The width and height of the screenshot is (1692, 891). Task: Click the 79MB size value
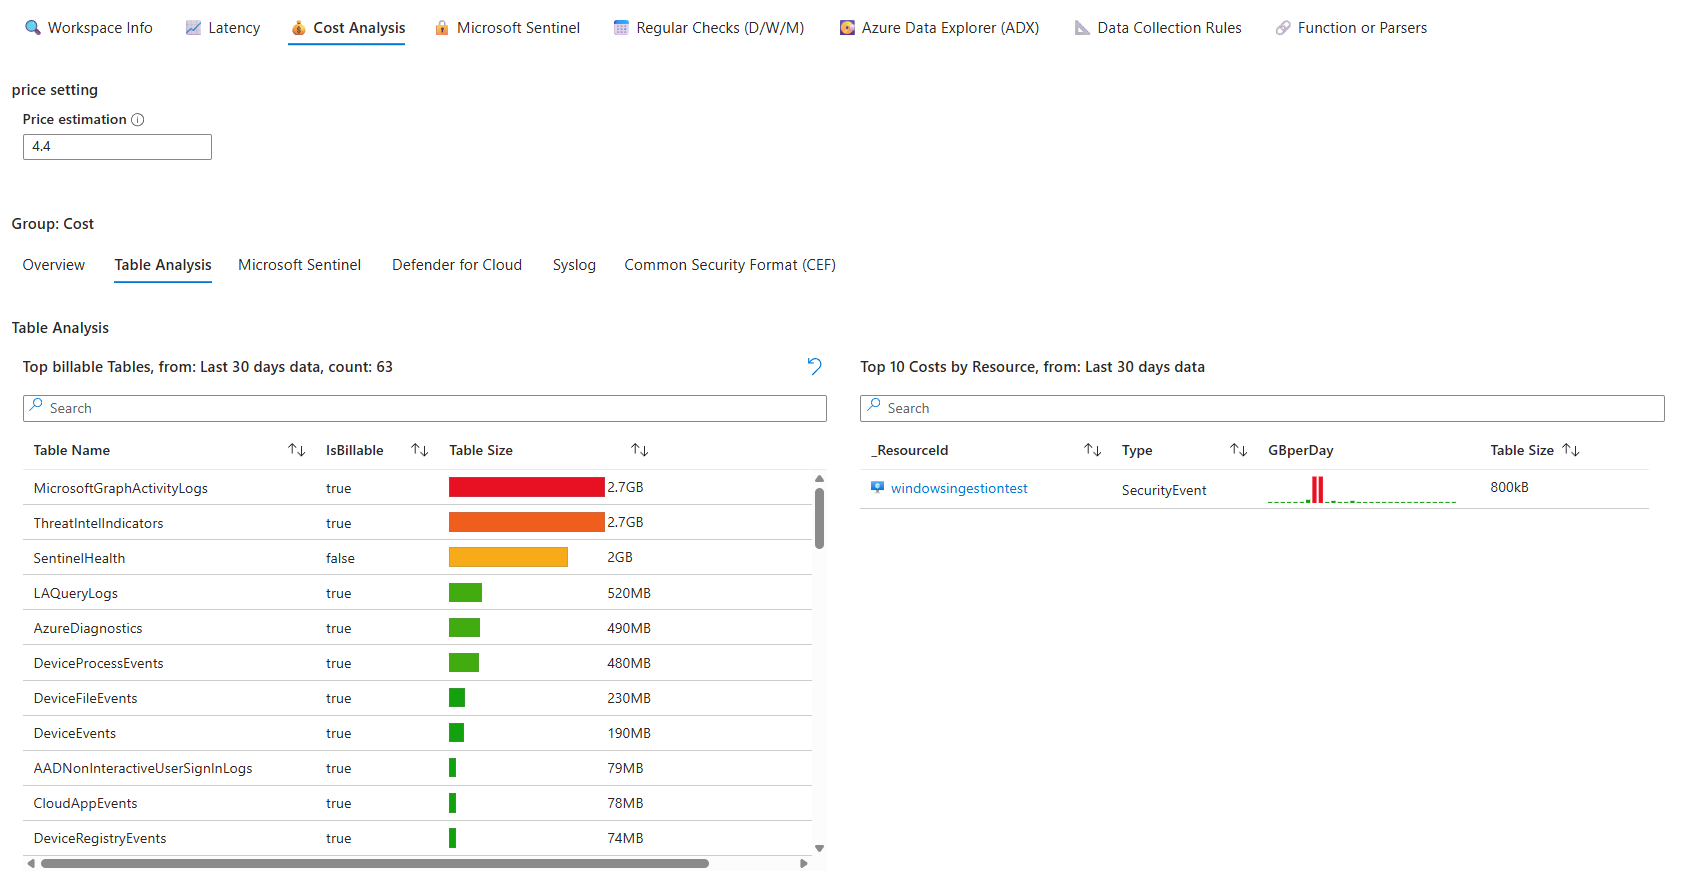pyautogui.click(x=625, y=769)
